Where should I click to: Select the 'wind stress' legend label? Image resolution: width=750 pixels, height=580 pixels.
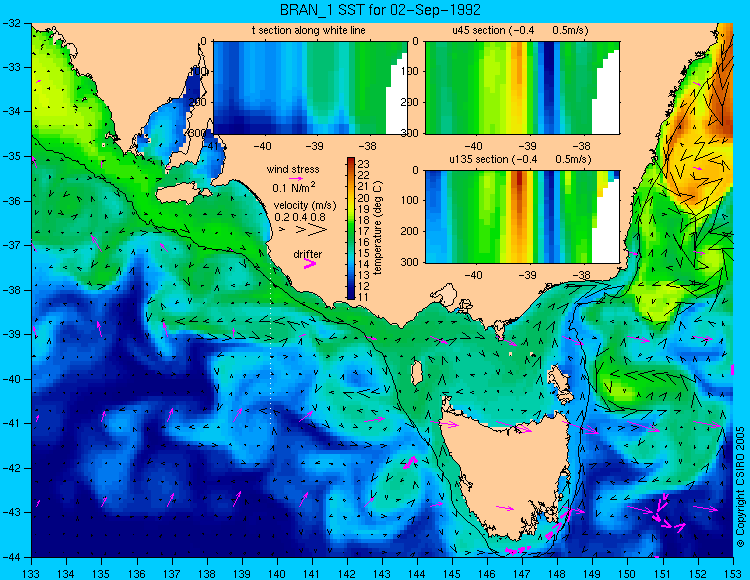click(x=293, y=169)
